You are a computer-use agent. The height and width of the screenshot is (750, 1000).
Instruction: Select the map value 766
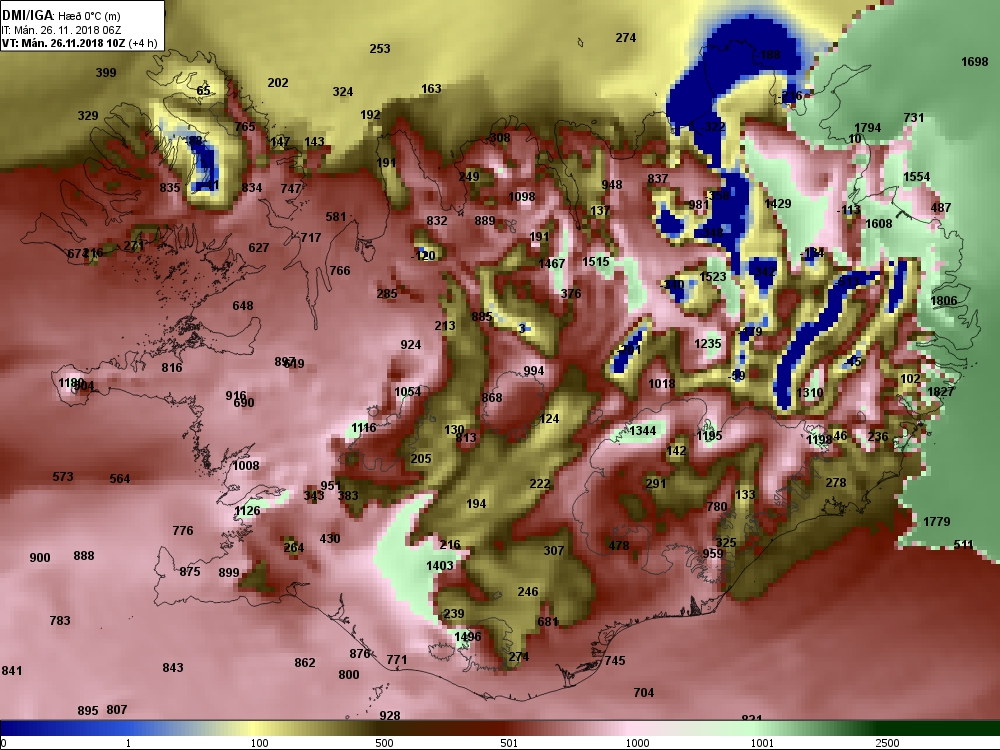point(340,271)
